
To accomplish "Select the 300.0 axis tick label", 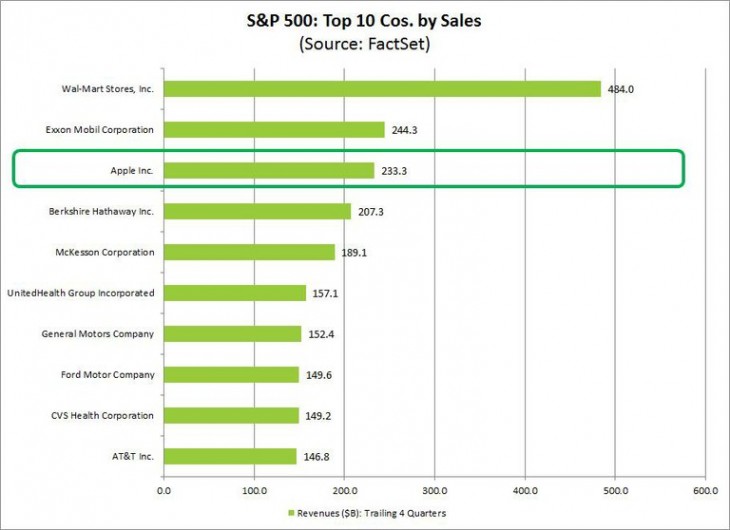I will coord(434,491).
